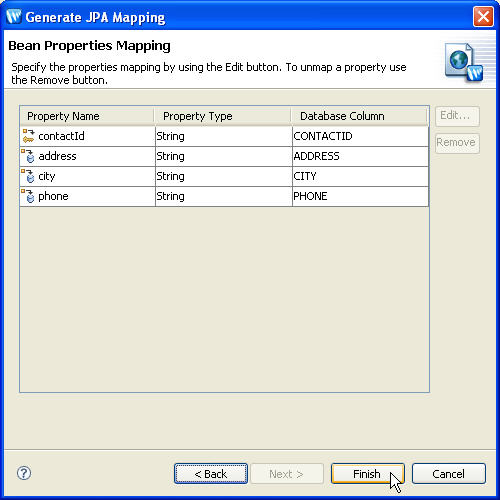Click the String type cell for address
500x500 pixels.
224,156
